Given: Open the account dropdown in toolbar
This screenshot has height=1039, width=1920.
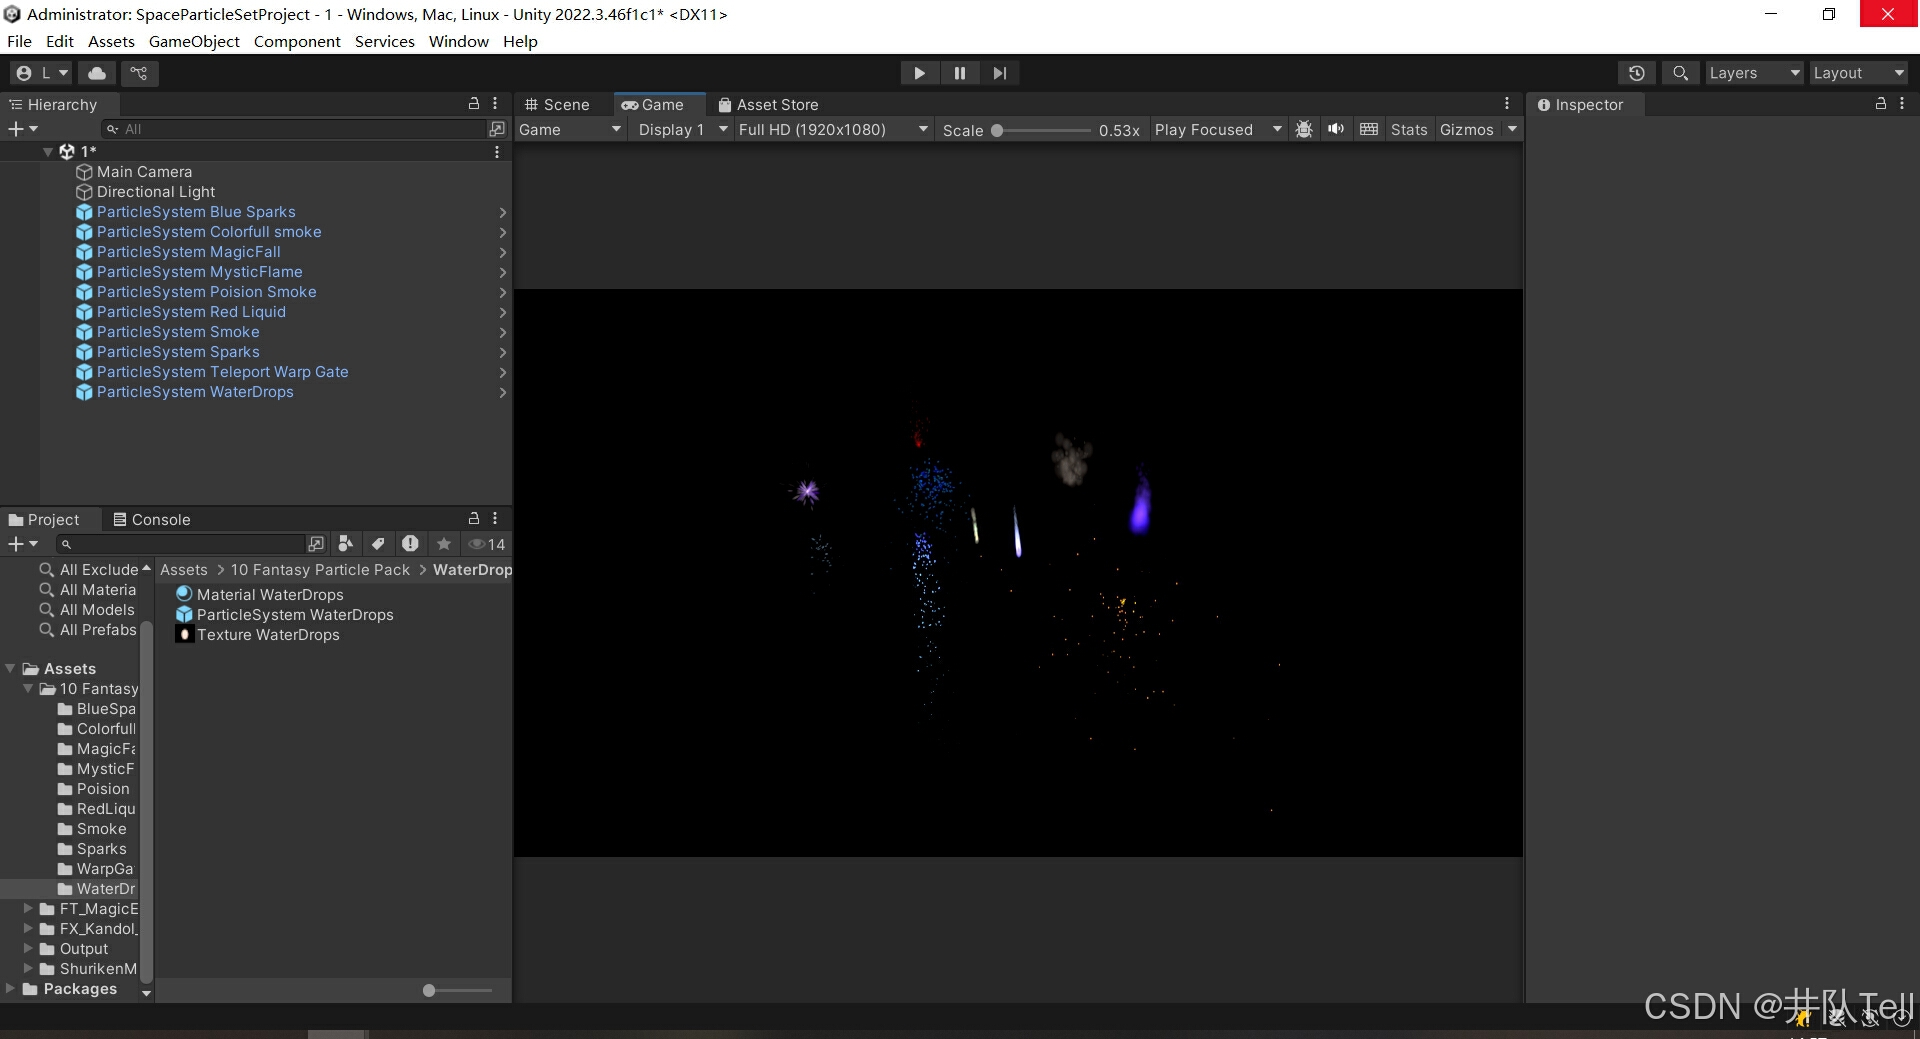Looking at the screenshot, I should [41, 73].
